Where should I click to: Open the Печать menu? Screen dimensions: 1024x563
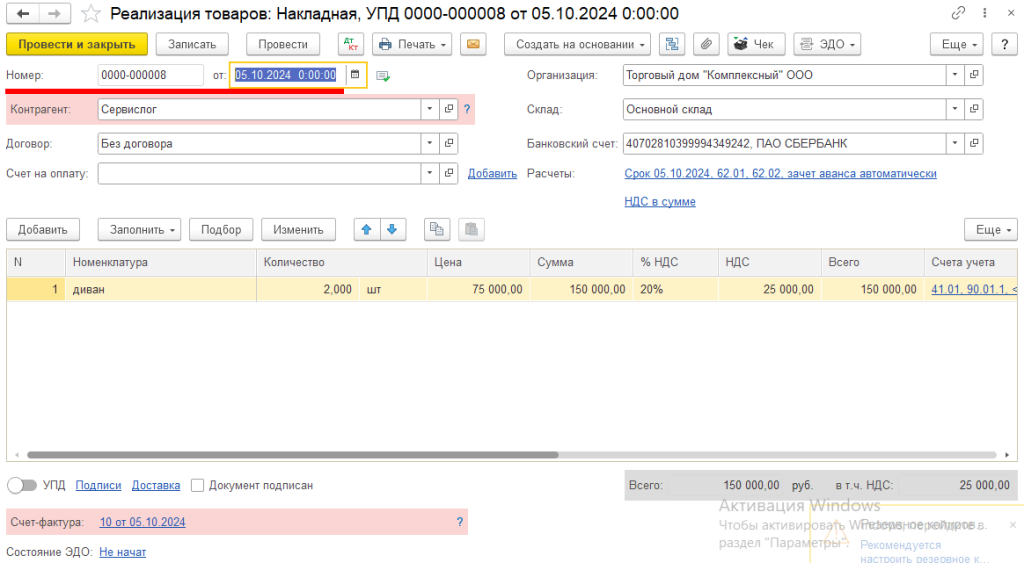click(x=412, y=44)
